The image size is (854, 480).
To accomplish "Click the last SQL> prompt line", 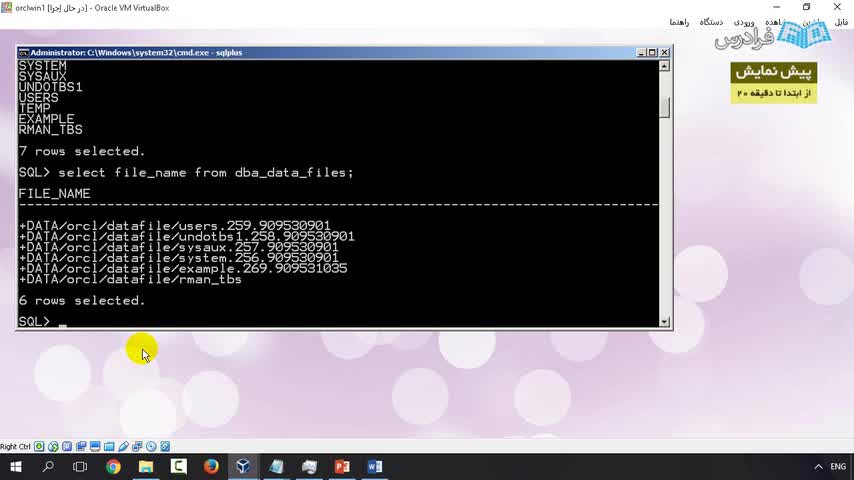I will pos(42,322).
